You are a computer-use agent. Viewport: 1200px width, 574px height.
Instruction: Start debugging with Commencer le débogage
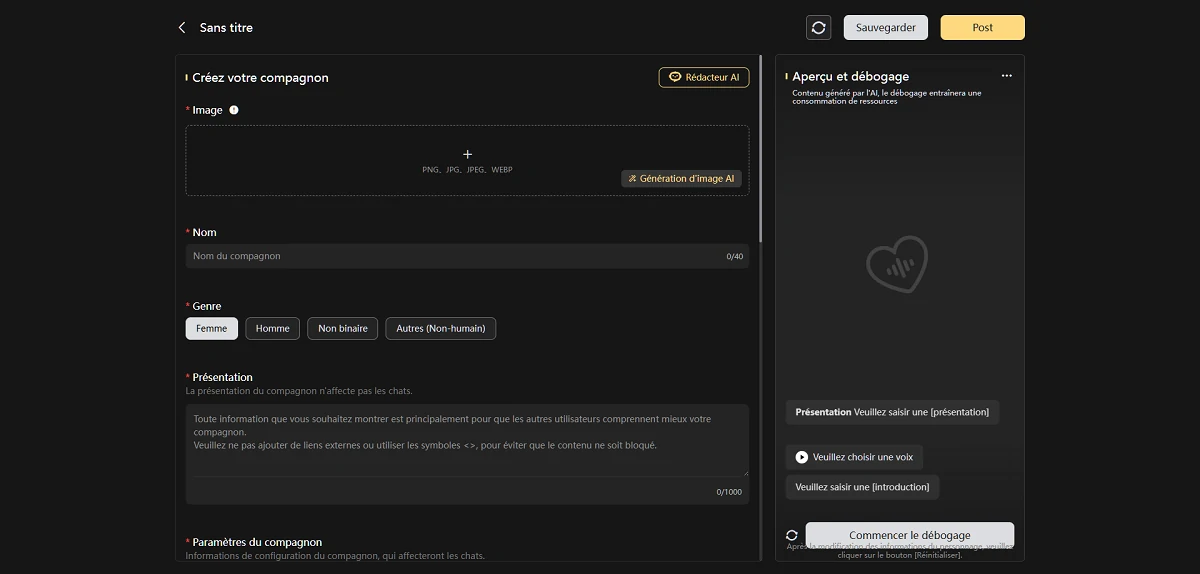click(x=909, y=535)
